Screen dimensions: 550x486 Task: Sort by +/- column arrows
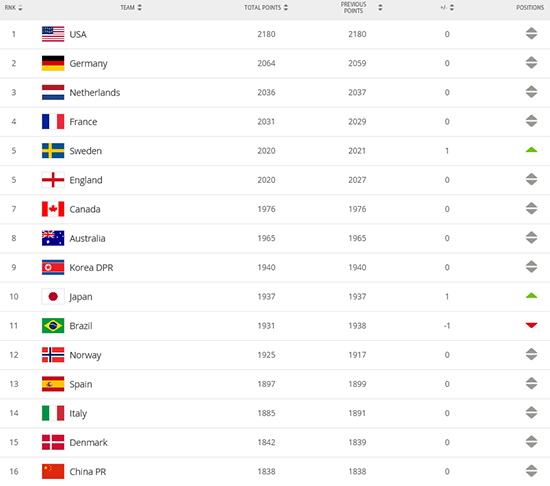pyautogui.click(x=452, y=7)
